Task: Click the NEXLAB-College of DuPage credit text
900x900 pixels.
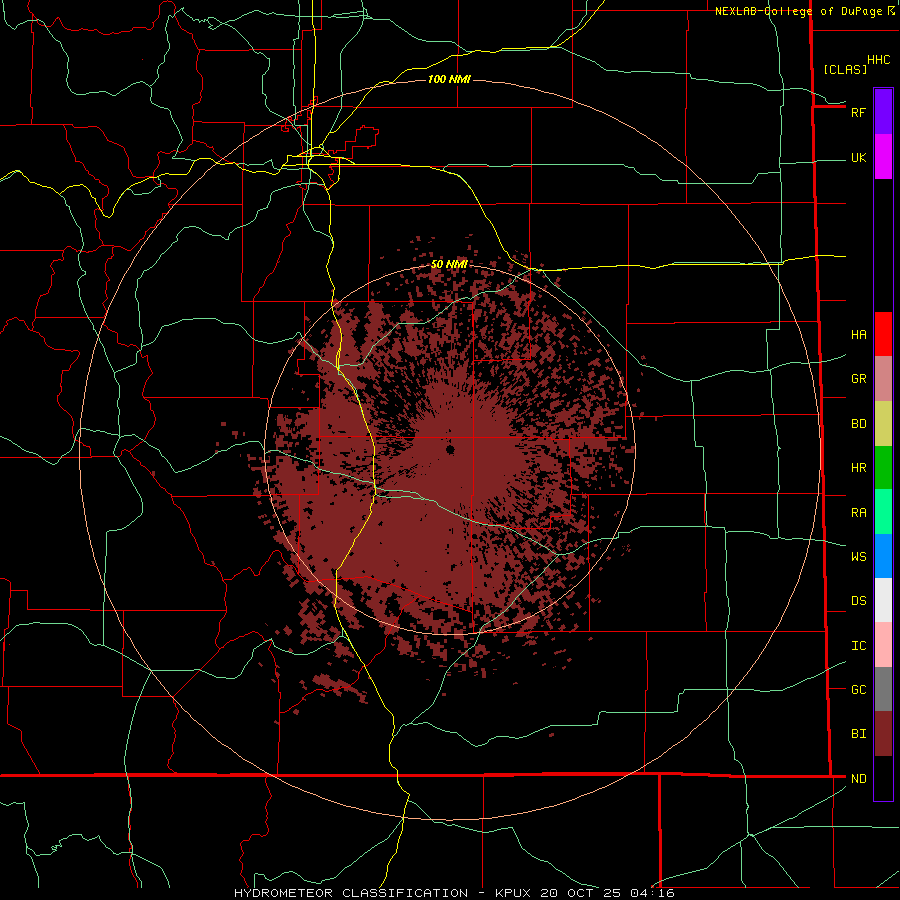Action: point(798,11)
